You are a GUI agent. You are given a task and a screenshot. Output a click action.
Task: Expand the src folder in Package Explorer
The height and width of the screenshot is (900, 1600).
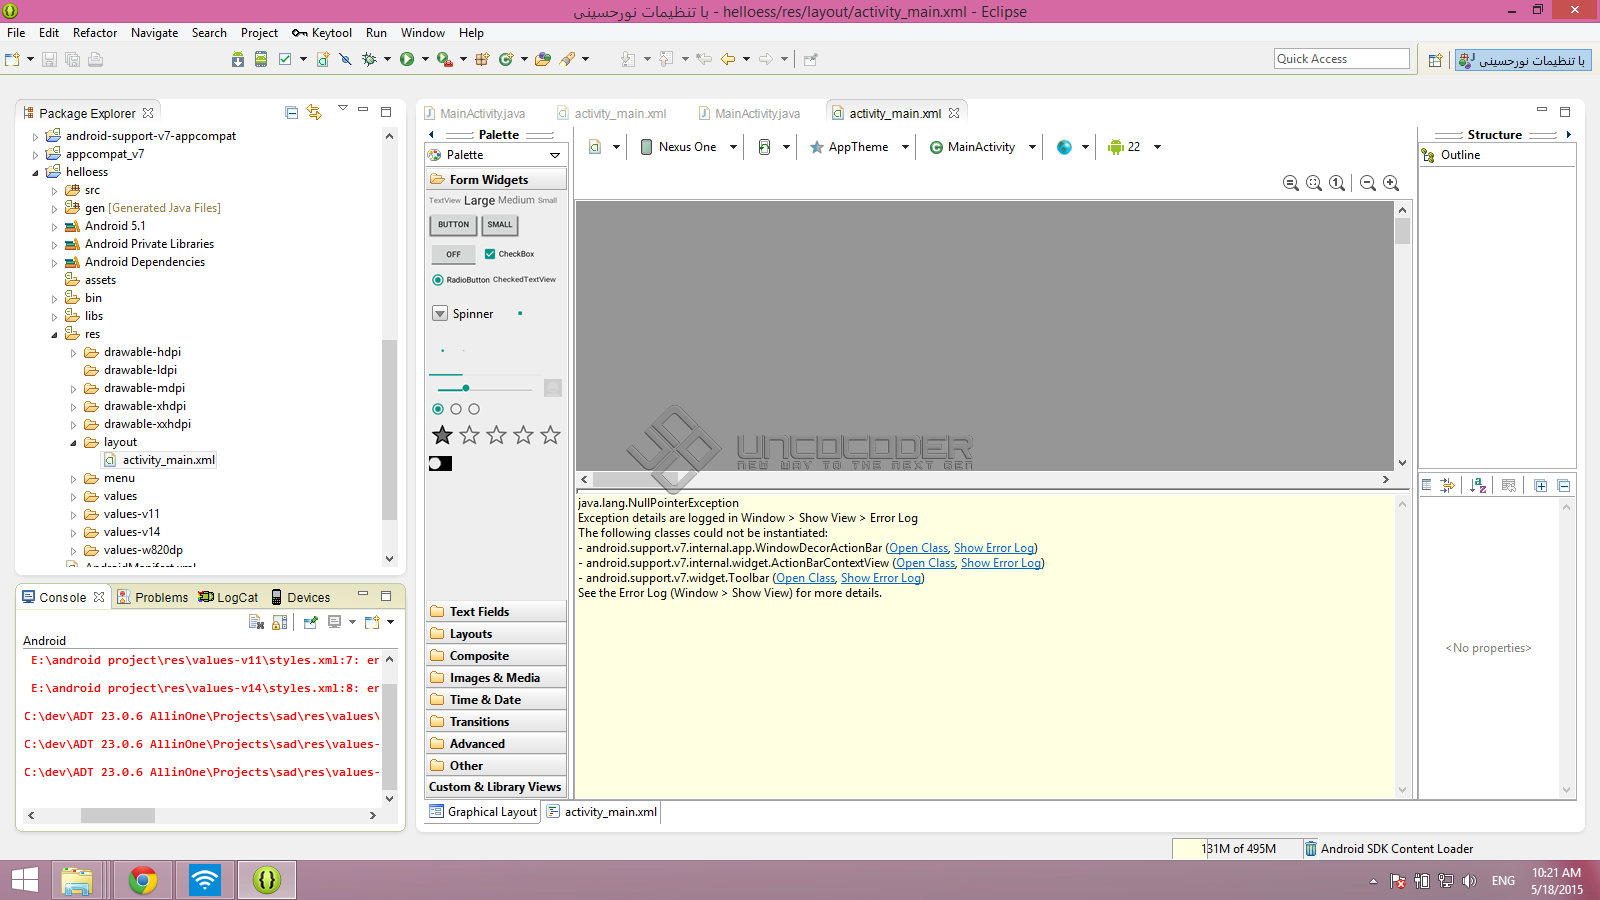pyautogui.click(x=55, y=190)
